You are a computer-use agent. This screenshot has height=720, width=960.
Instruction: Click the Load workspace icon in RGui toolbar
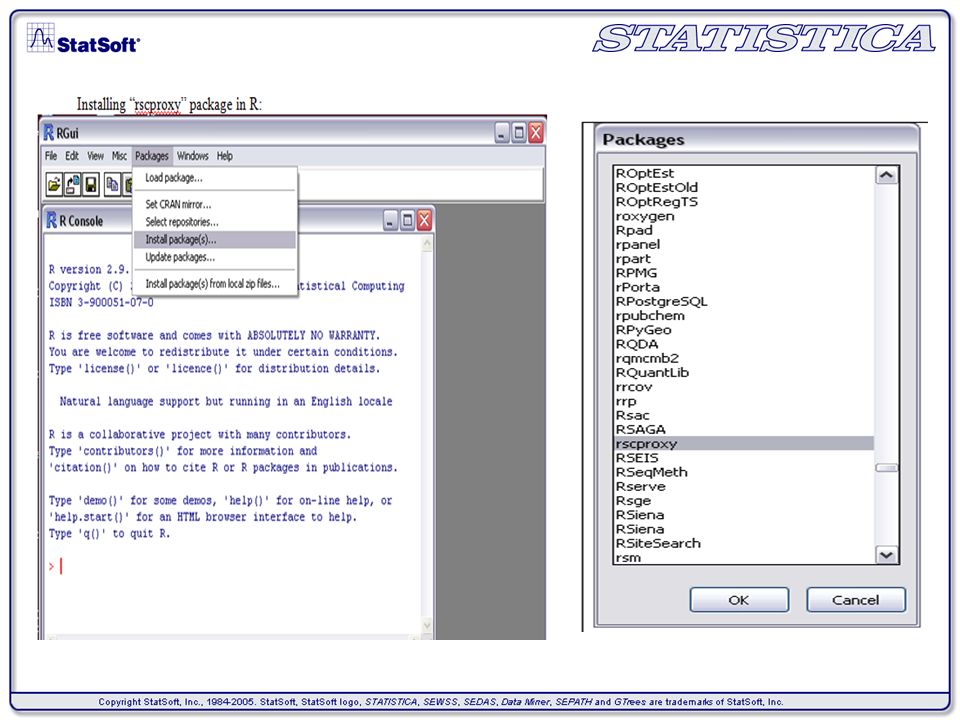tap(73, 184)
